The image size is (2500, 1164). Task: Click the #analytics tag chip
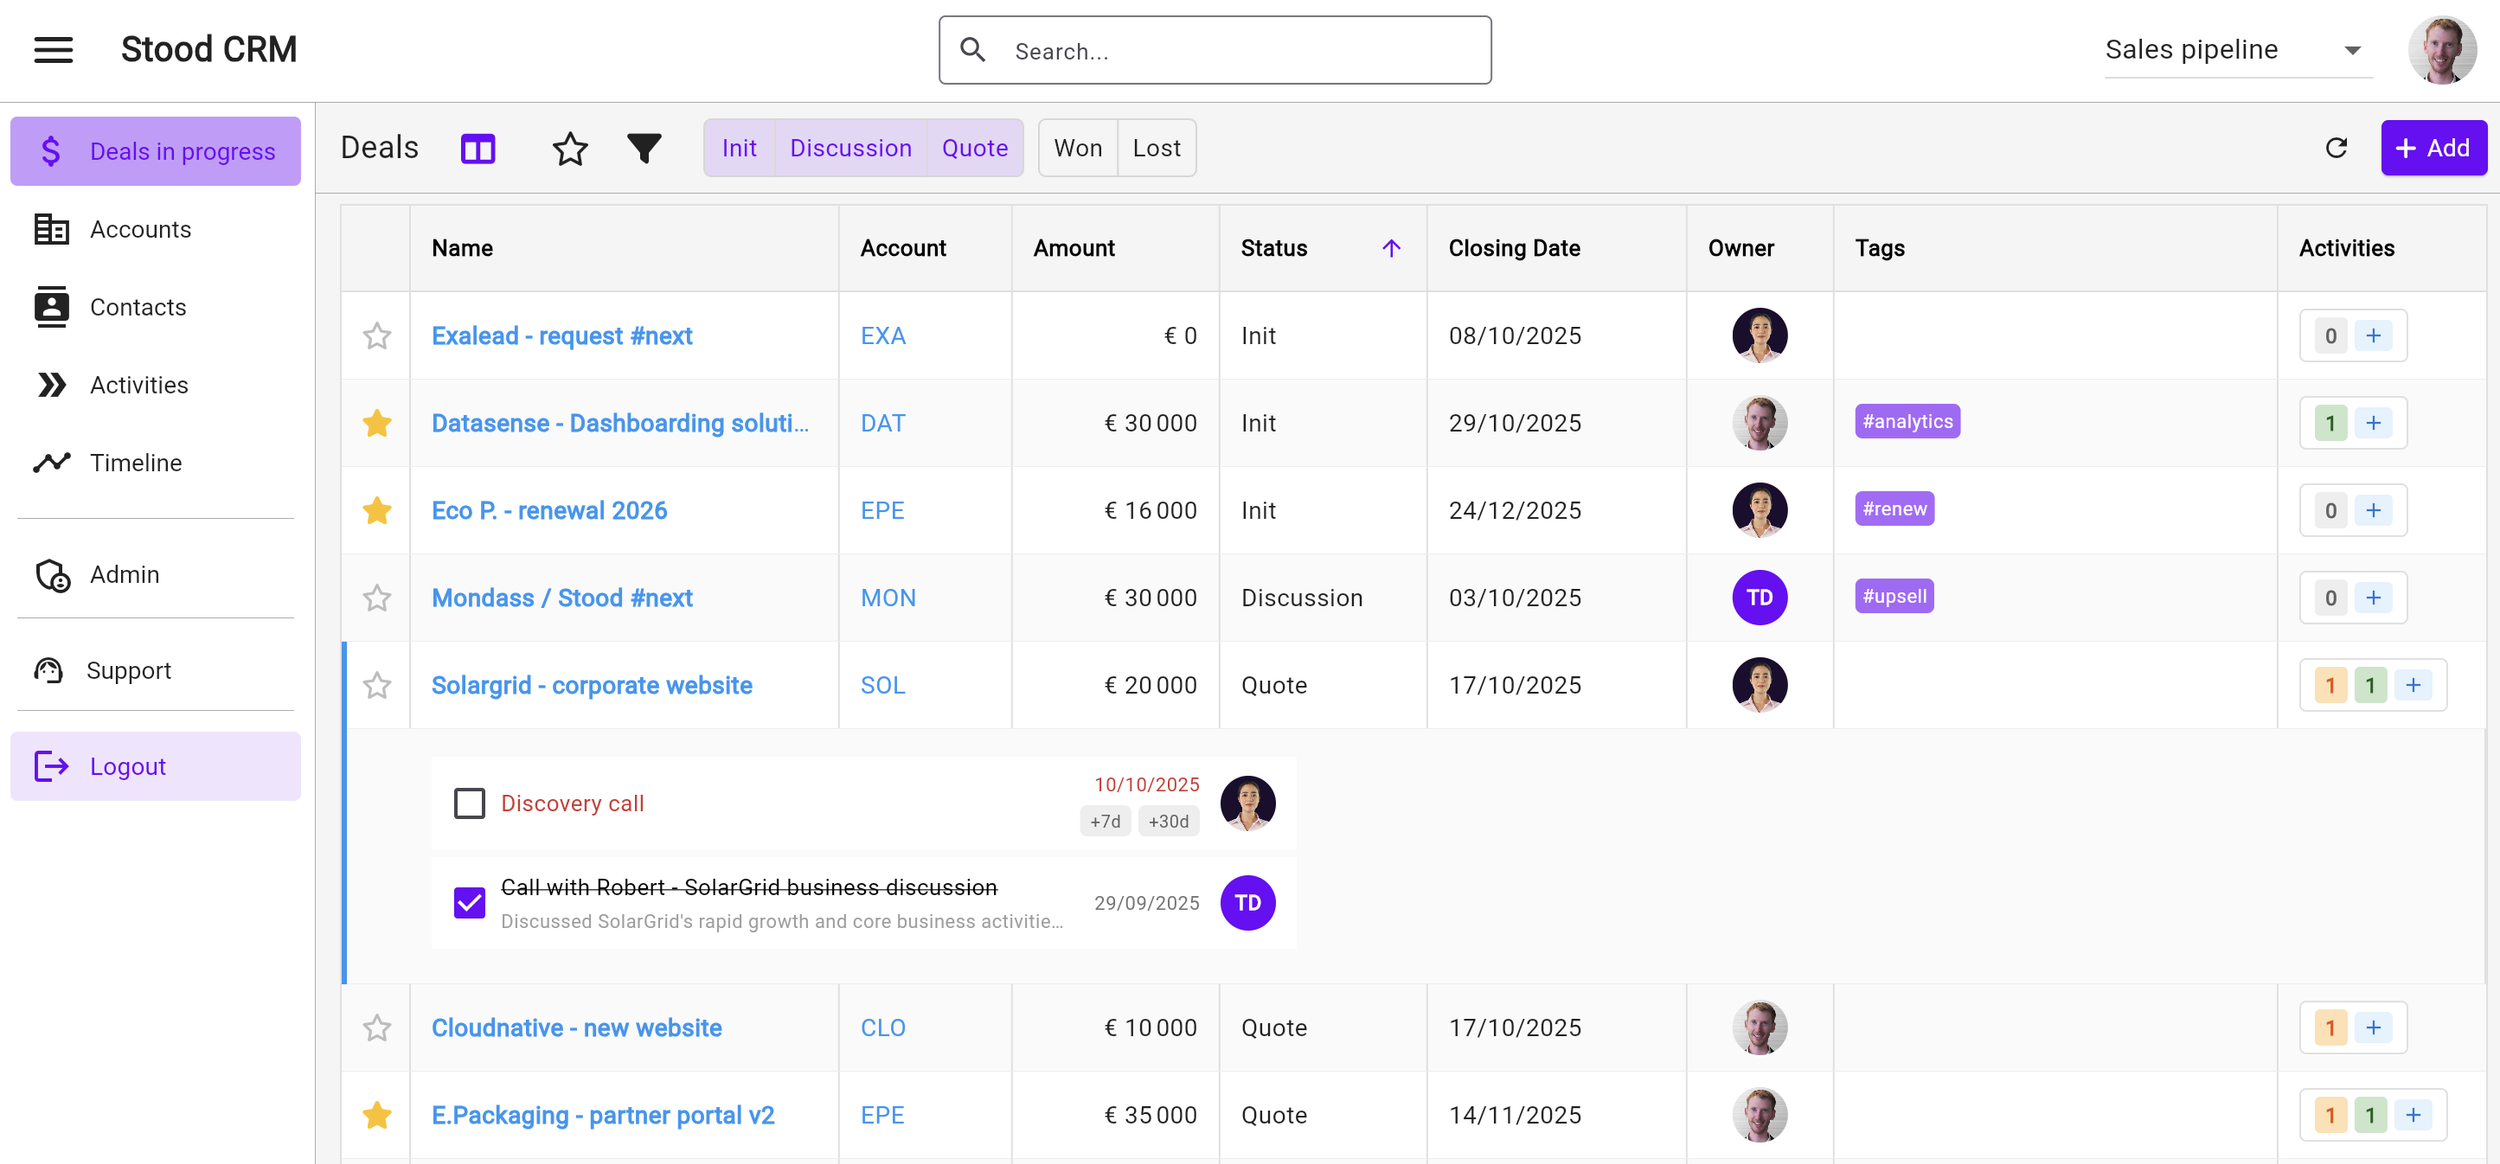coord(1907,422)
